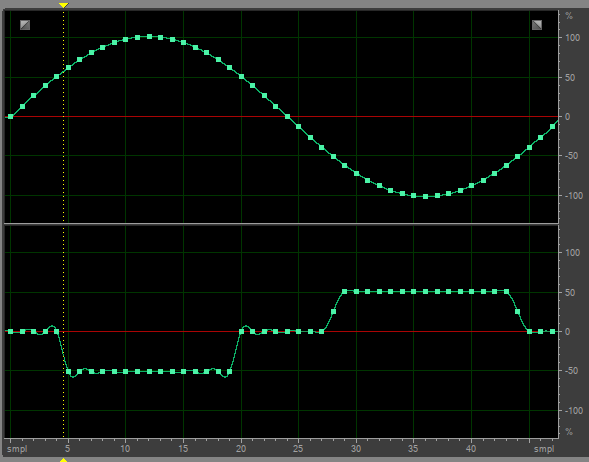Click upper channel's '-100' amplitude scale label
589x462 pixels.
[x=574, y=196]
